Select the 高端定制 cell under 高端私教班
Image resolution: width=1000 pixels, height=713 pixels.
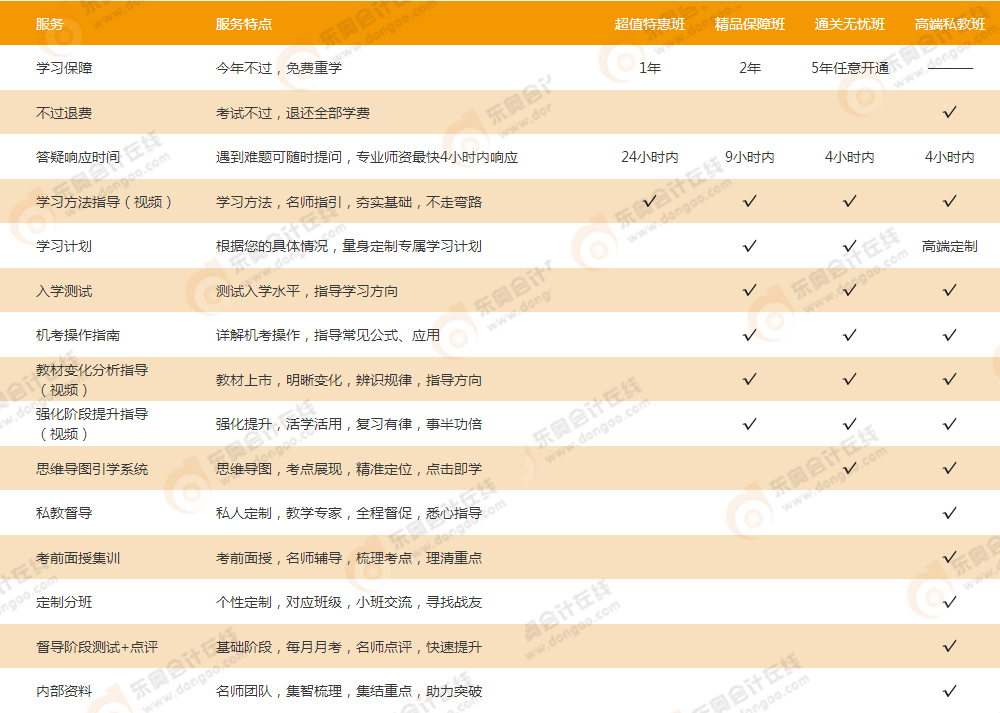[948, 245]
